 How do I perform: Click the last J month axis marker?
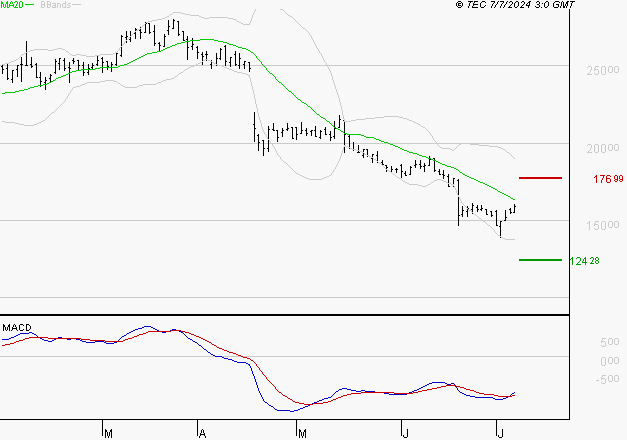point(500,433)
